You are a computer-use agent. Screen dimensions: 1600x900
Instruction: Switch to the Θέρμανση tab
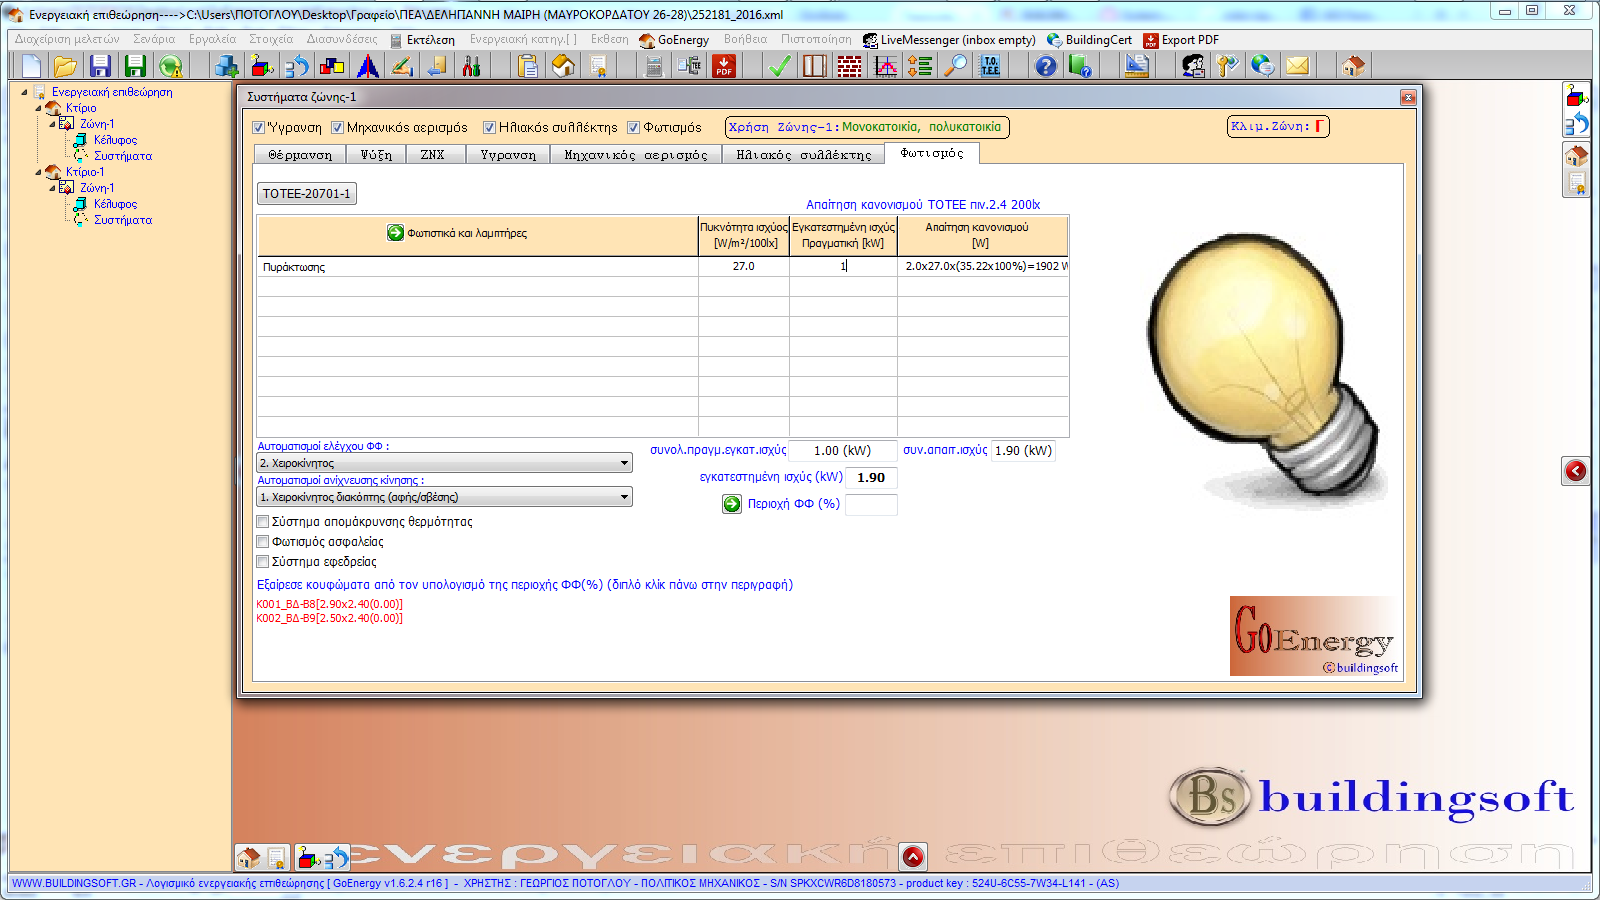point(300,155)
